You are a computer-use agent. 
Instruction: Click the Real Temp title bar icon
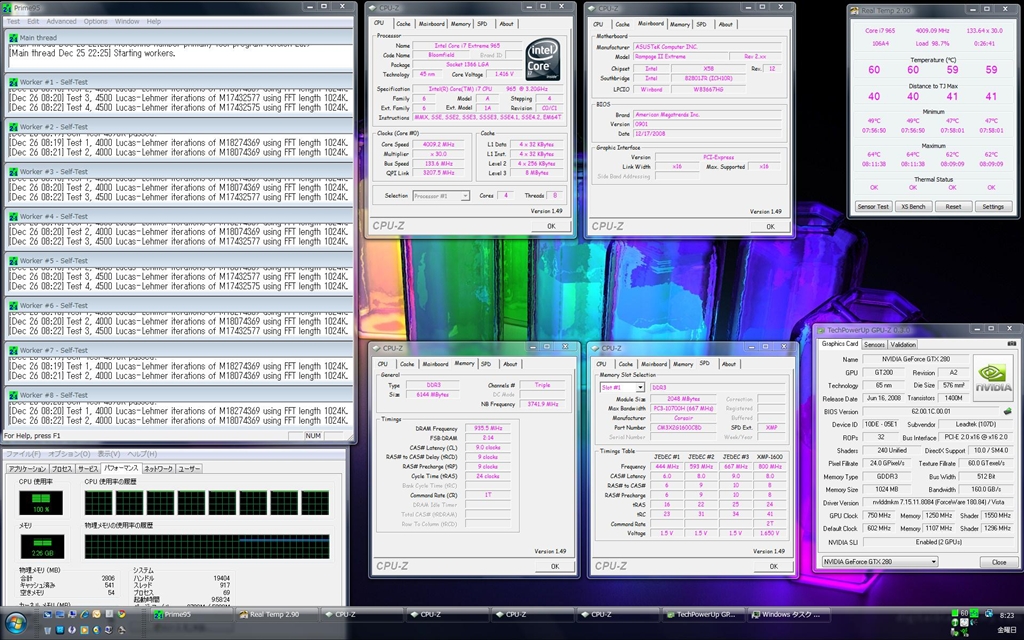click(856, 10)
